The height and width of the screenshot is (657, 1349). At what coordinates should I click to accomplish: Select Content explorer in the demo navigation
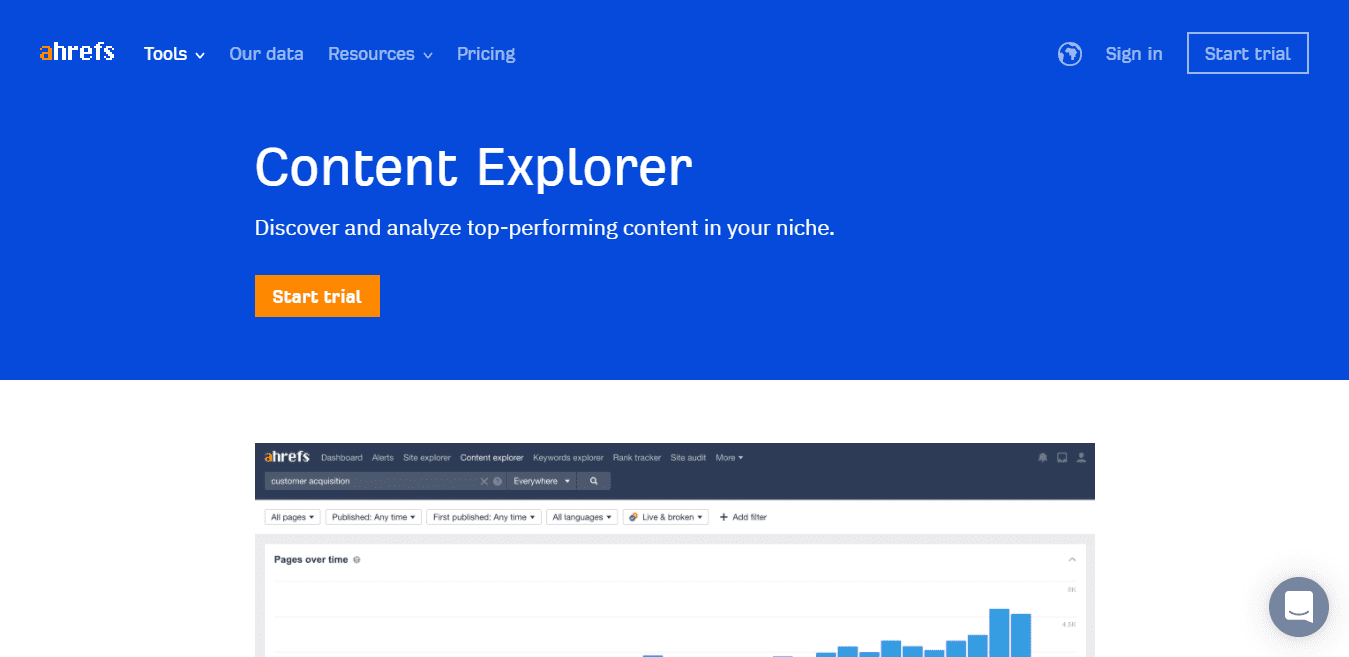point(491,457)
